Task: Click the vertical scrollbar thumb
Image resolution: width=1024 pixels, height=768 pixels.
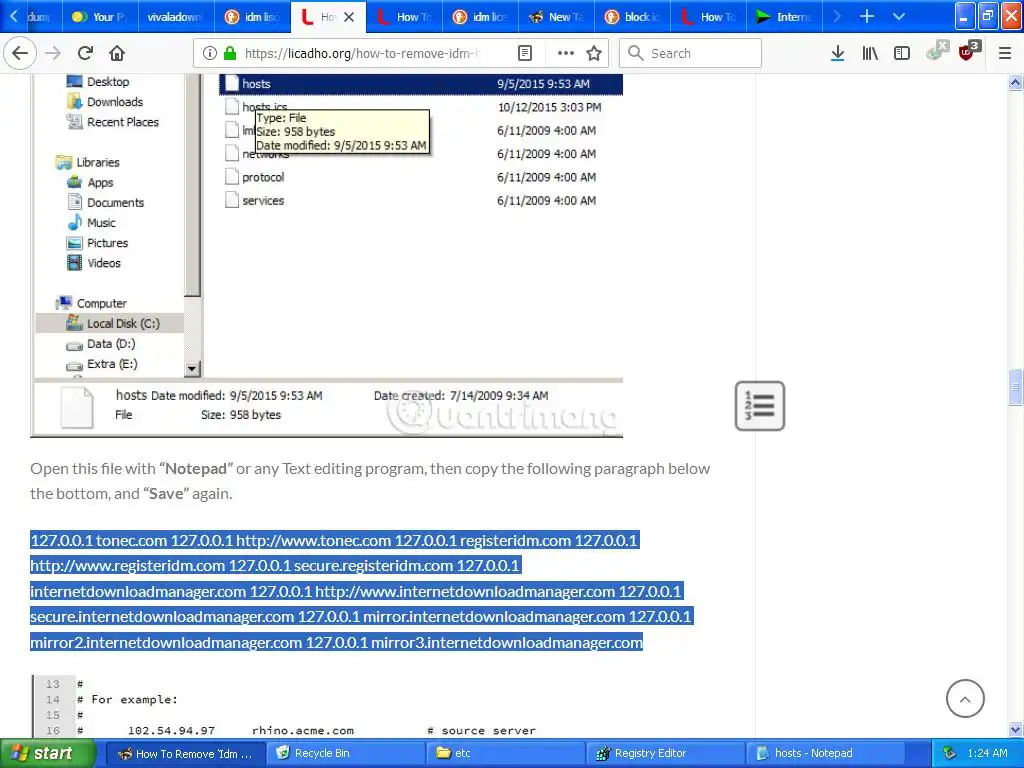Action: (1016, 387)
